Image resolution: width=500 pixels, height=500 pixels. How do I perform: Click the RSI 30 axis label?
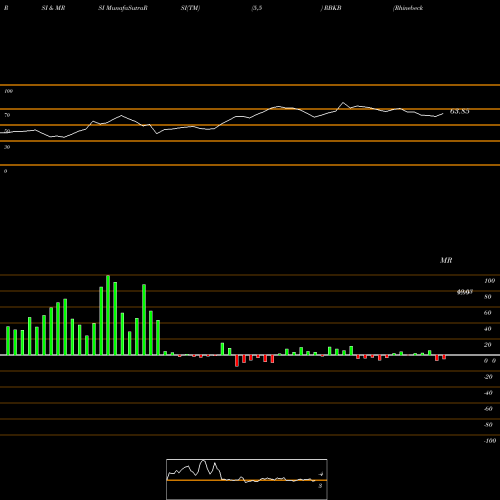click(x=7, y=147)
